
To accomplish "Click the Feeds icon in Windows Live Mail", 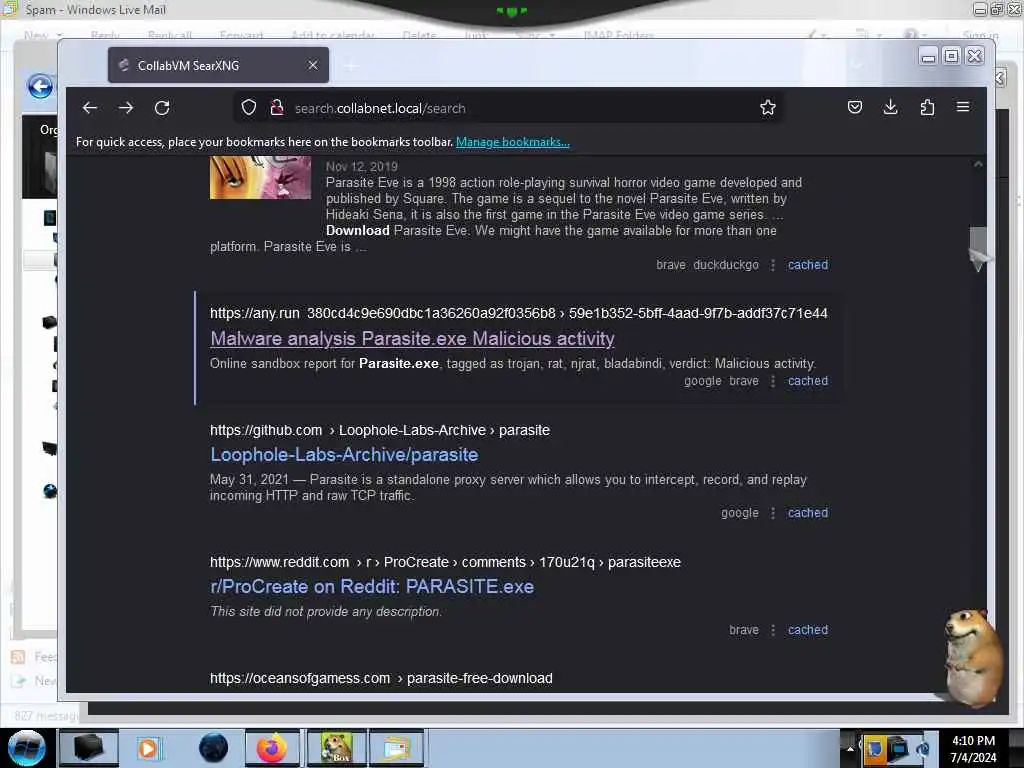I will 18,656.
